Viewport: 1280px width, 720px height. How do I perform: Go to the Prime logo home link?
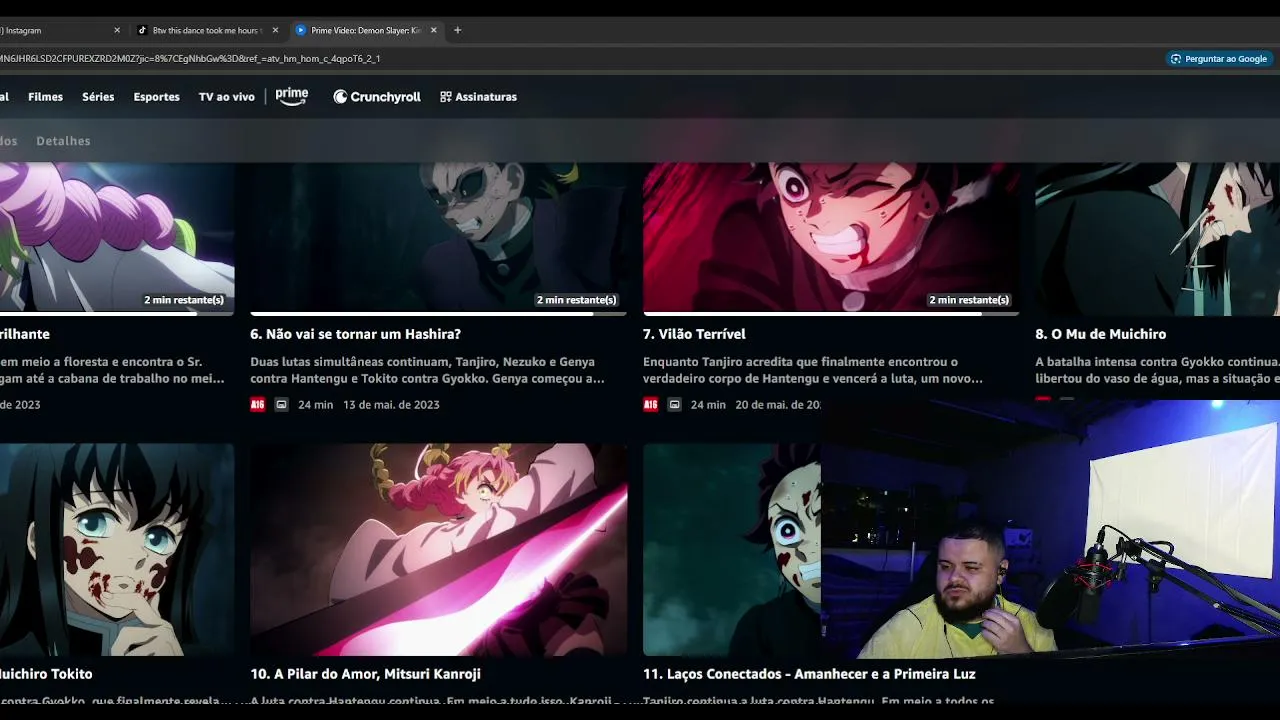click(292, 96)
